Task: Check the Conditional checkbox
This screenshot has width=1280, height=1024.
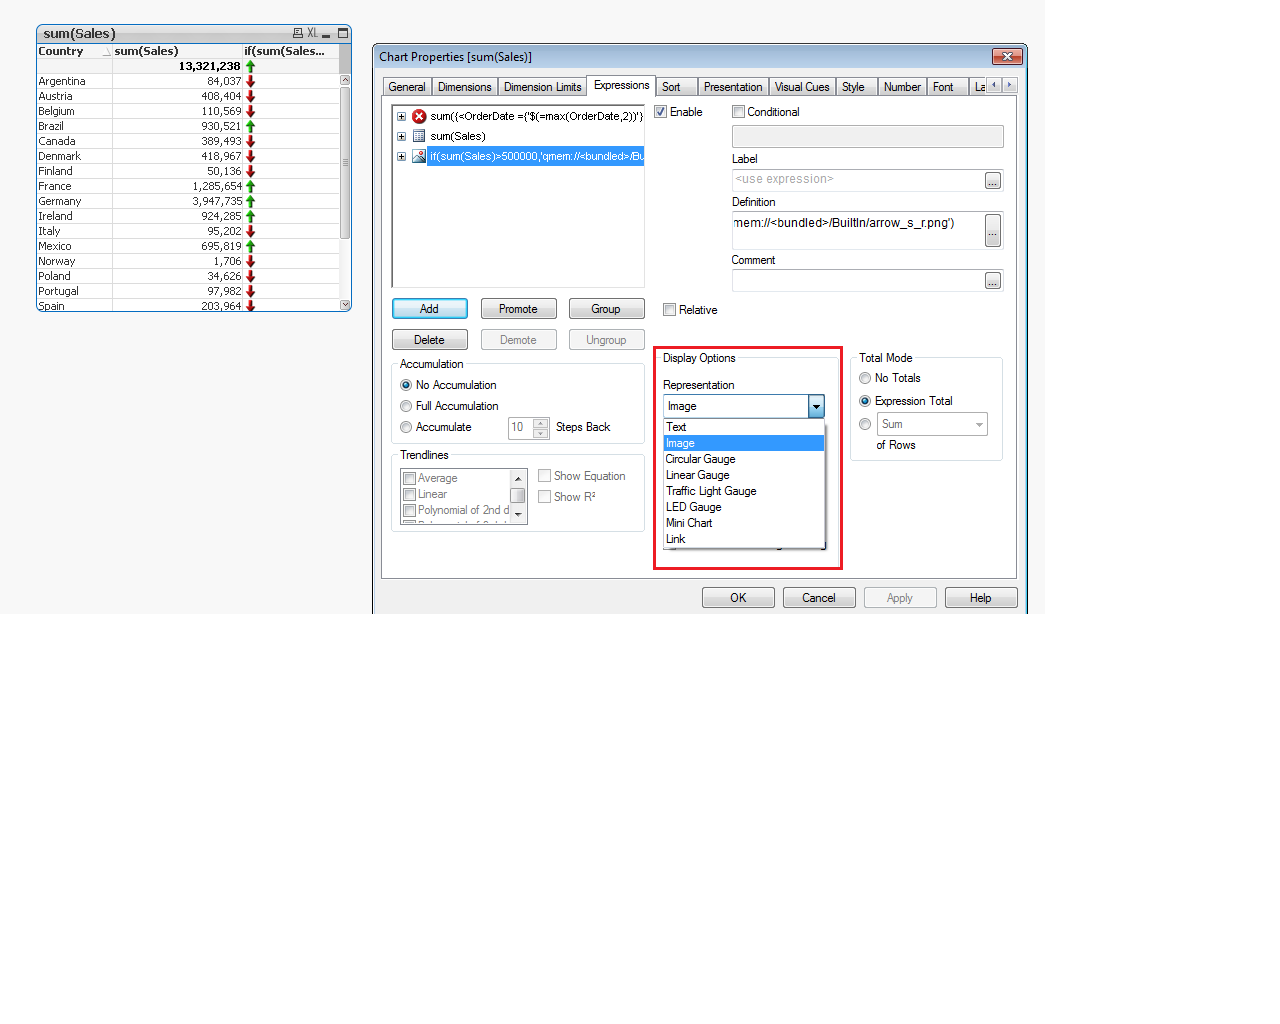Action: pyautogui.click(x=738, y=112)
